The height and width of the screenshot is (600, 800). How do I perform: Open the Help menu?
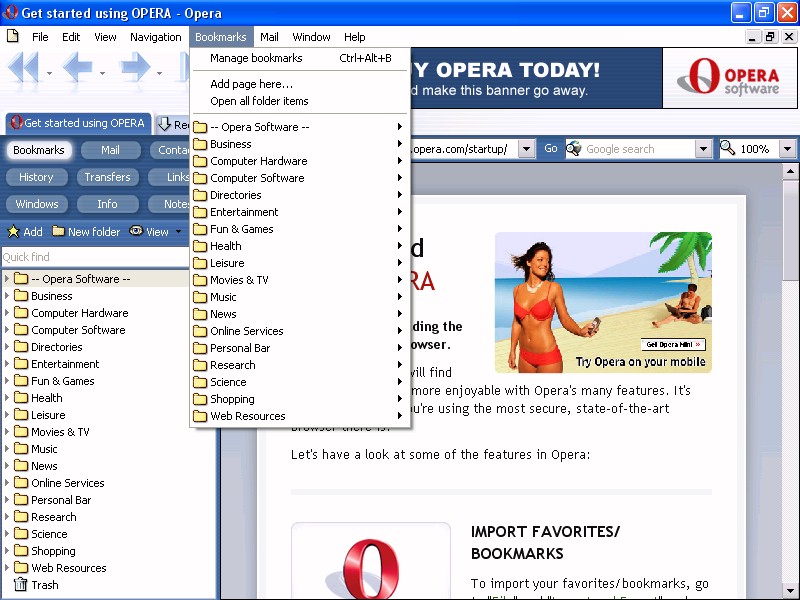tap(354, 37)
